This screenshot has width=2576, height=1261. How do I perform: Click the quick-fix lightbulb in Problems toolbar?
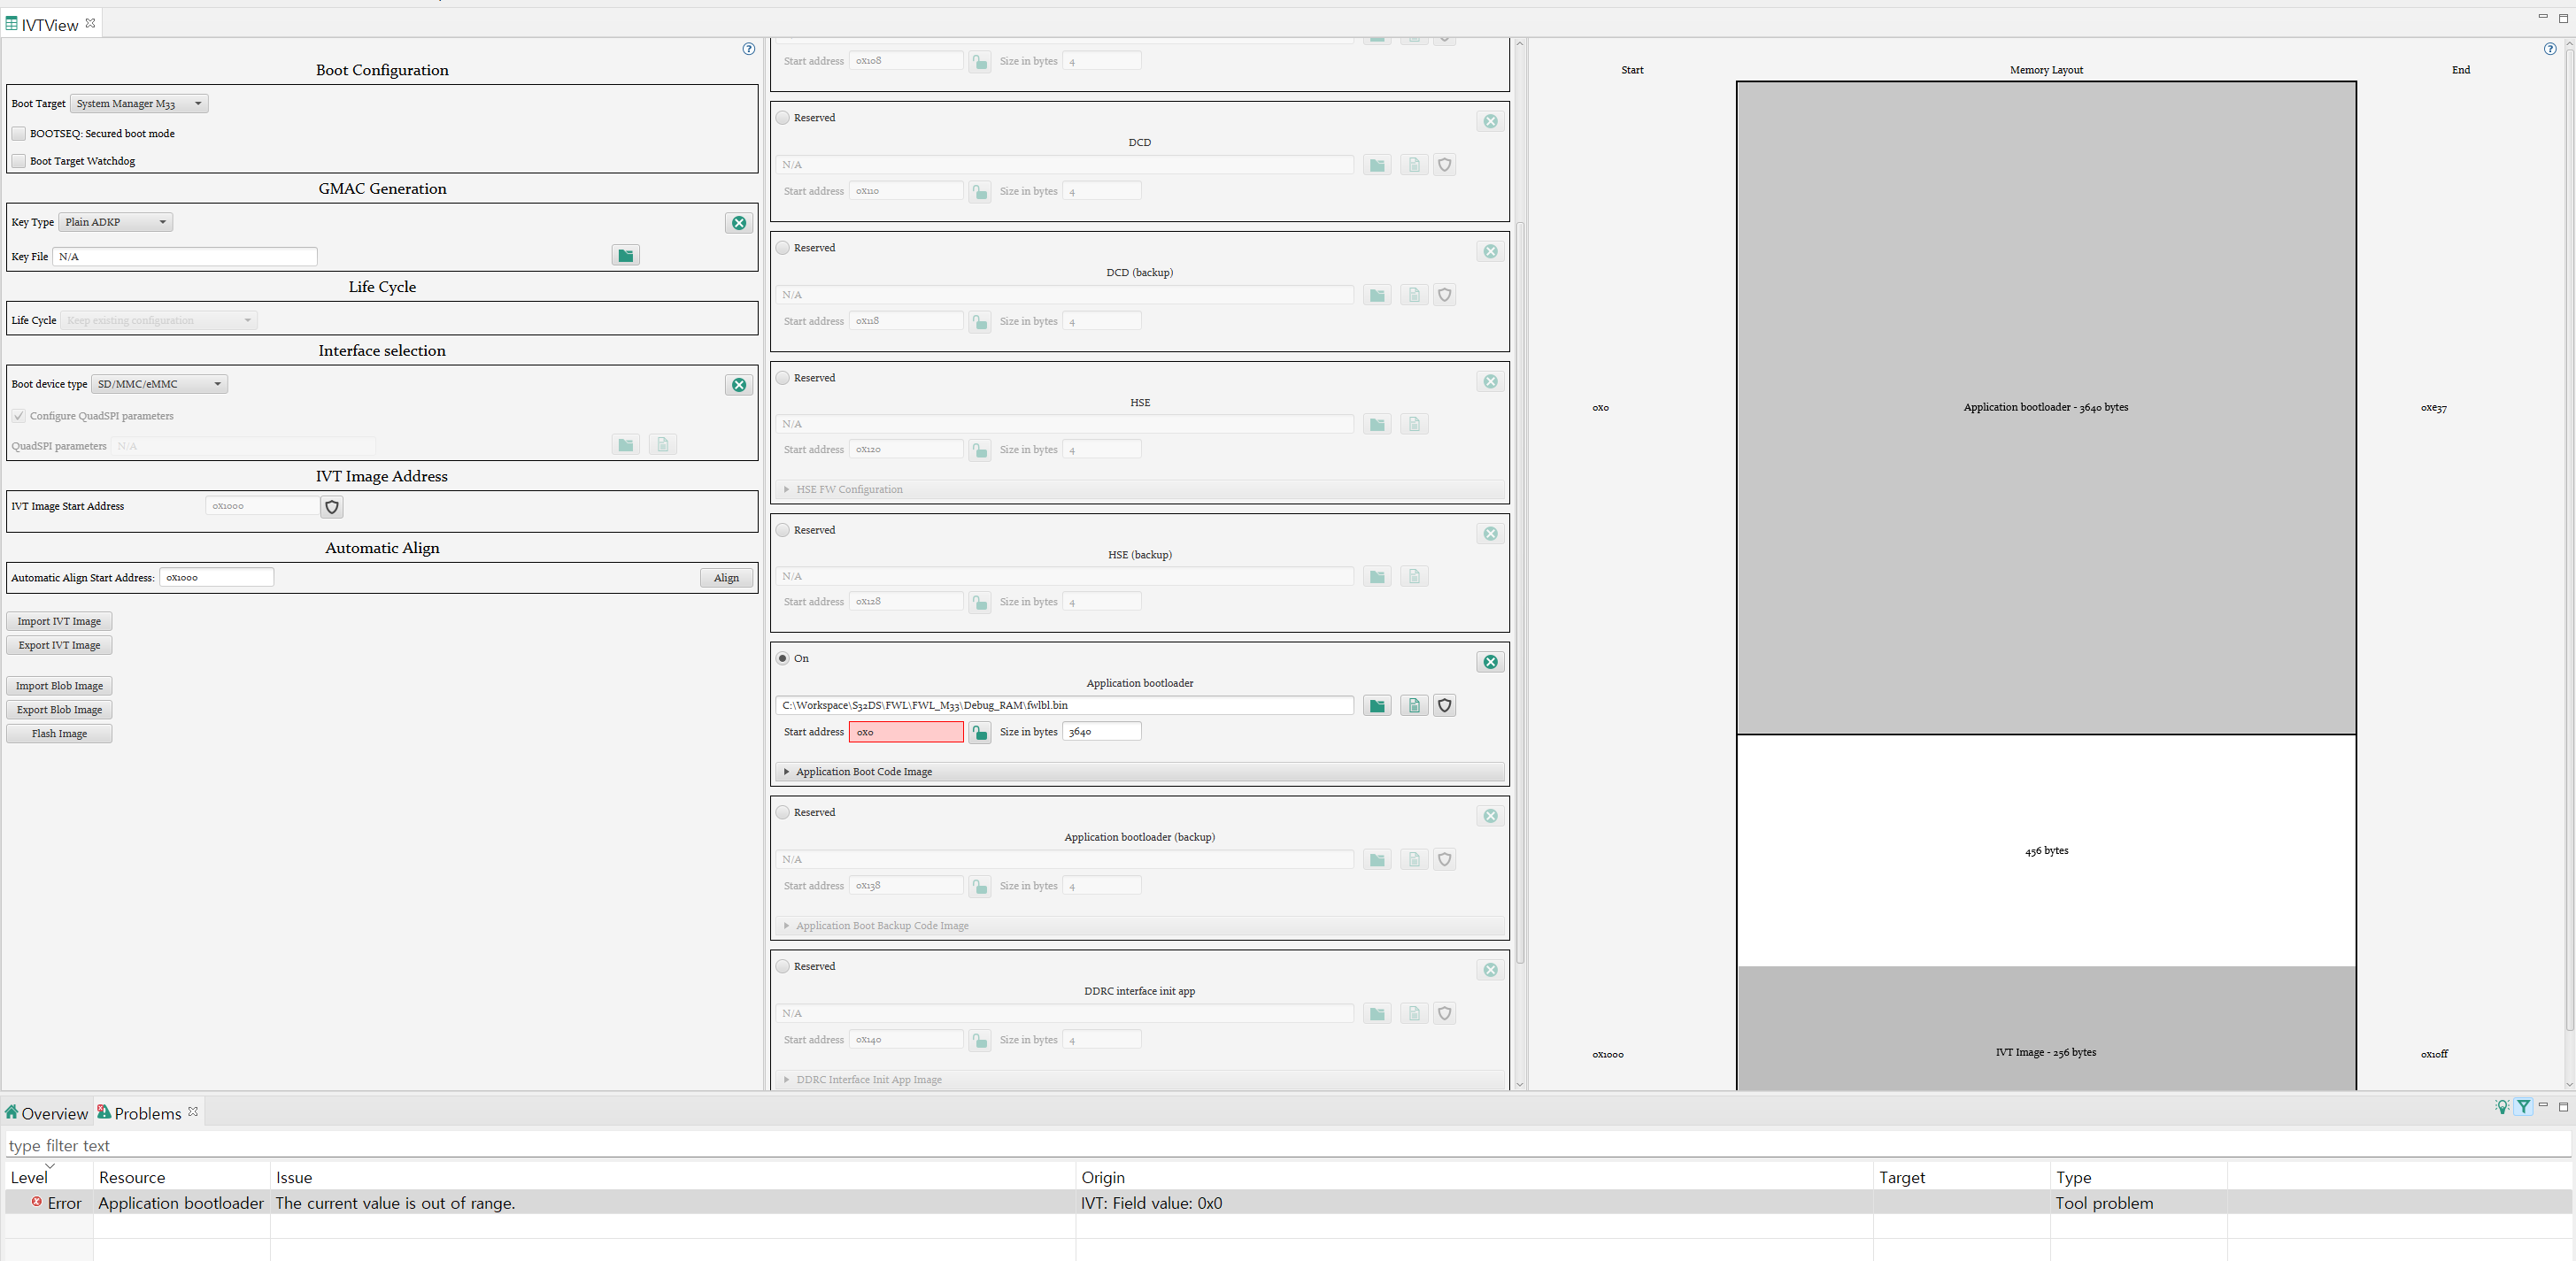(2502, 1107)
